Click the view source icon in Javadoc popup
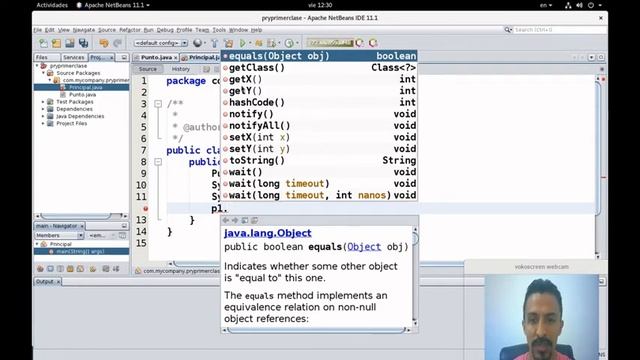Viewport: 640px width, 360px height. pos(254,220)
